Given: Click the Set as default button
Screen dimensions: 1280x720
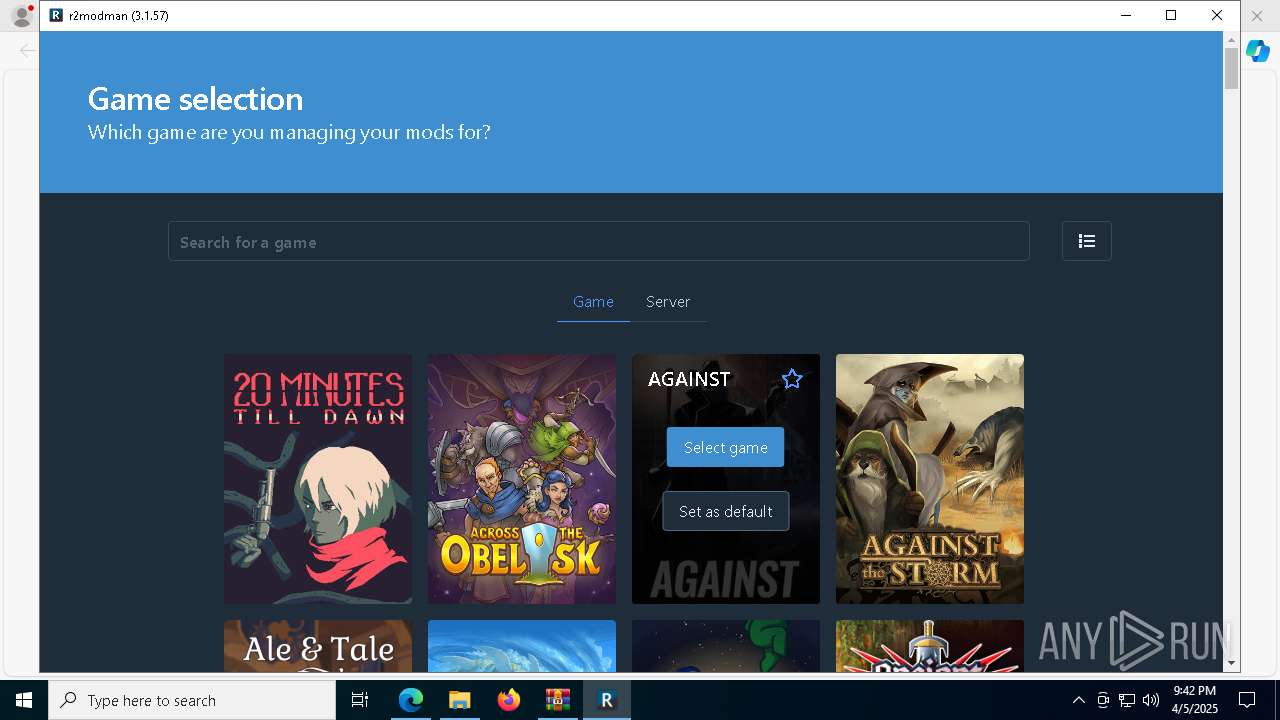Looking at the screenshot, I should point(725,511).
